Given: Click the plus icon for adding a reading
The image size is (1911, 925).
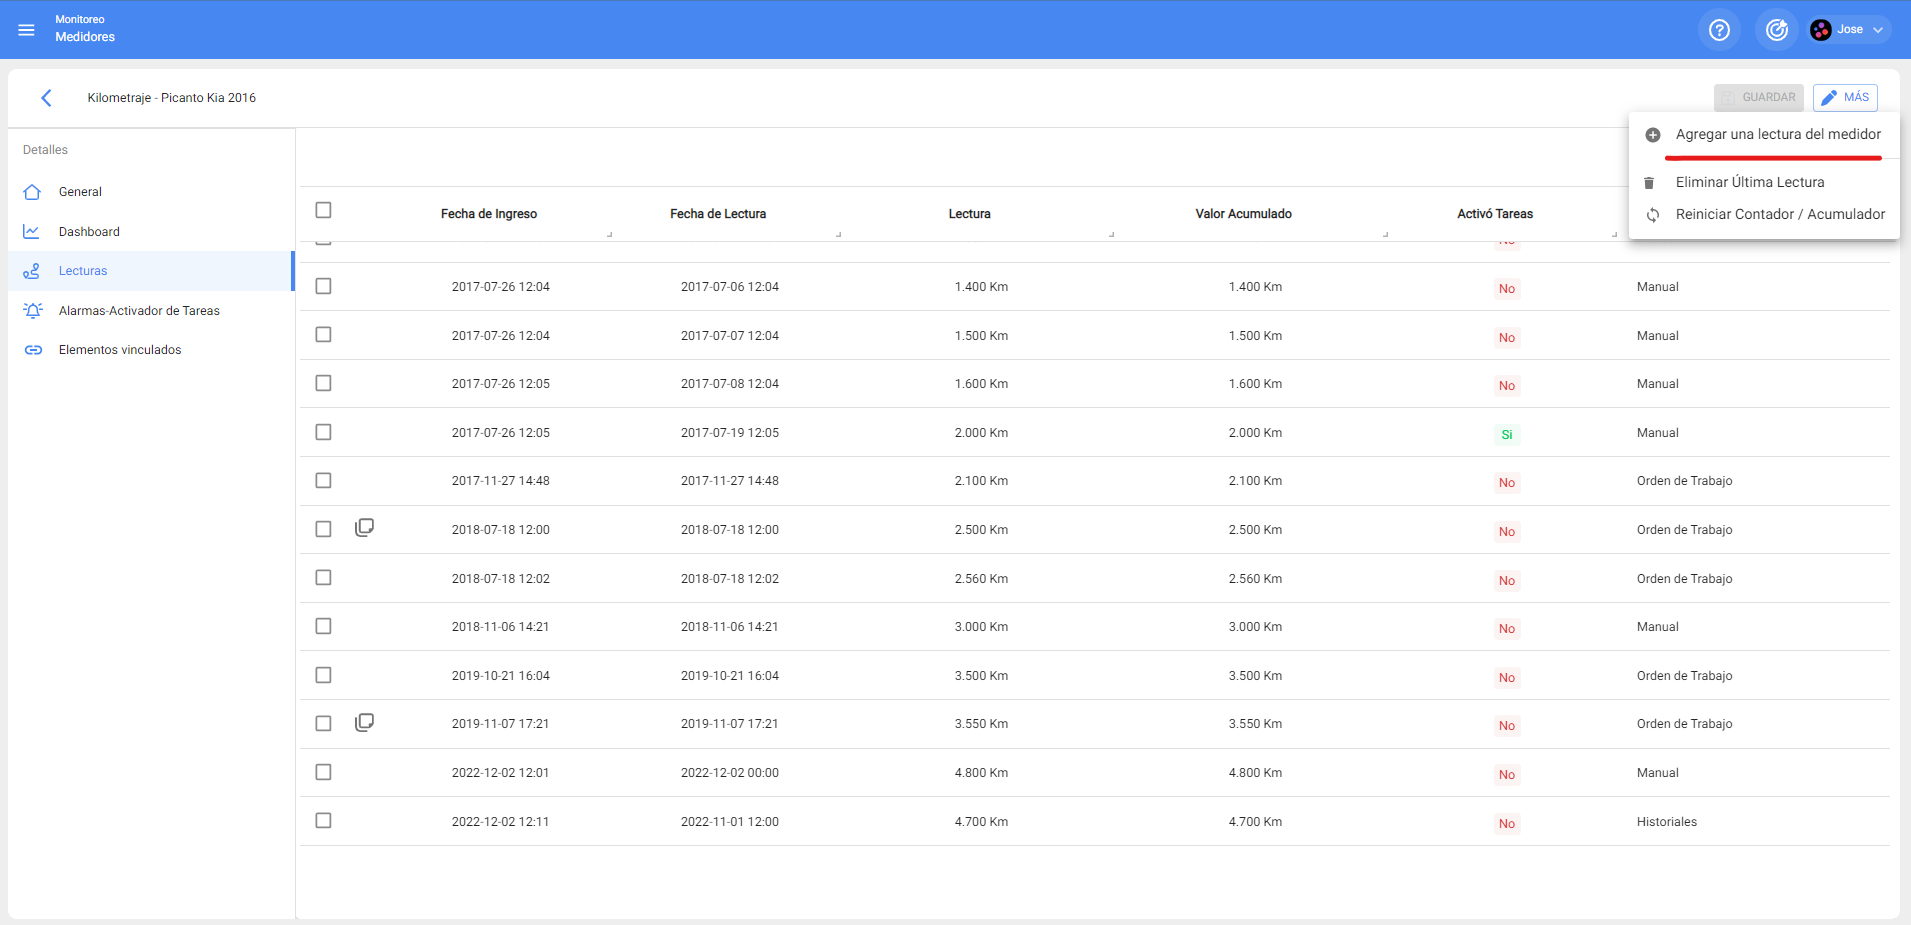Looking at the screenshot, I should [x=1653, y=135].
